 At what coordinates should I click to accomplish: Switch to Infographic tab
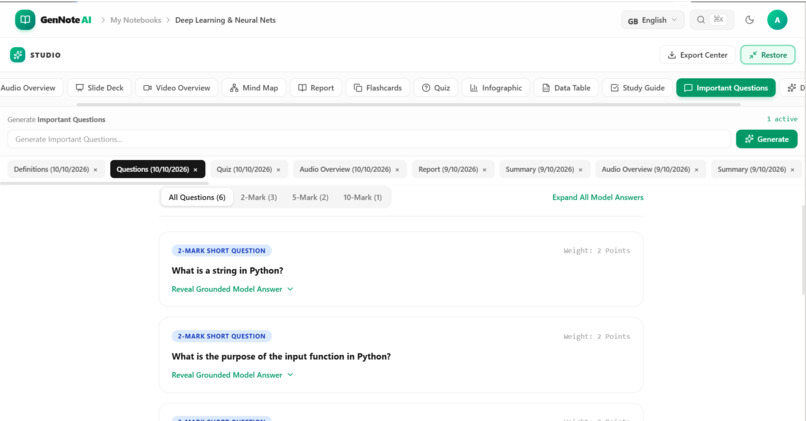(496, 88)
